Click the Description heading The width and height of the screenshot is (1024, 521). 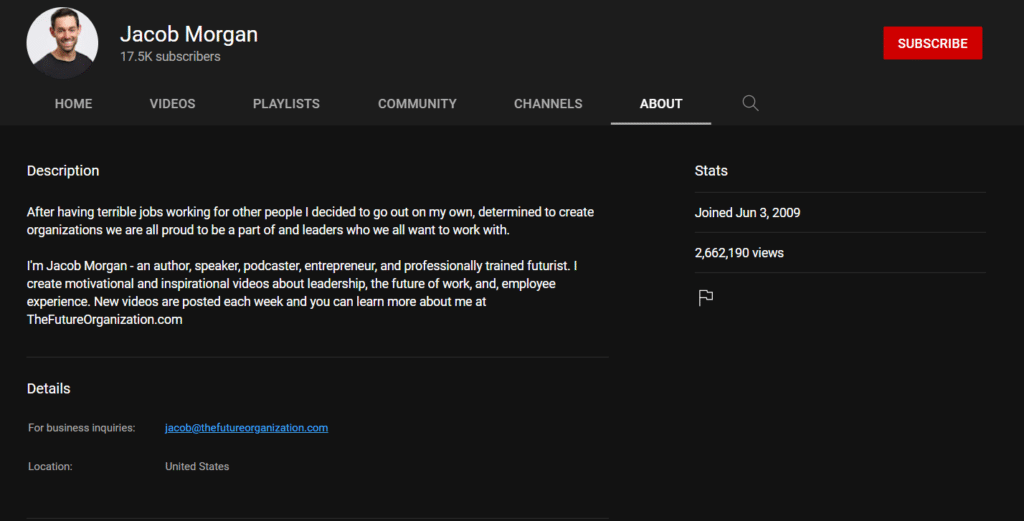(x=63, y=171)
